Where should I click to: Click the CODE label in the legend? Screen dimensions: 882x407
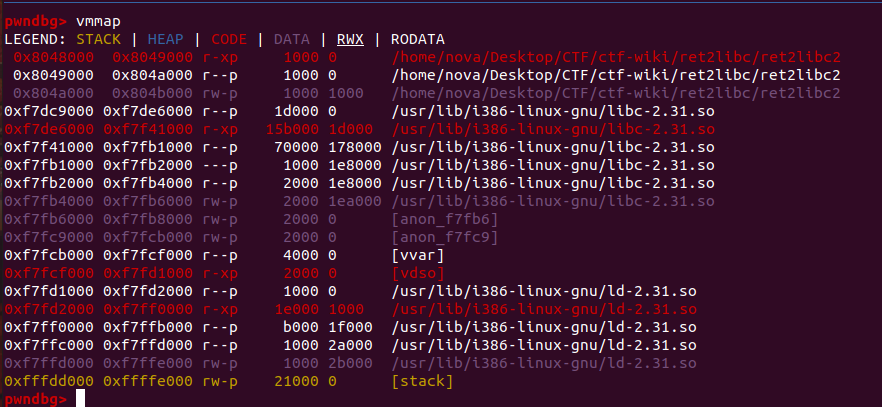coord(229,38)
